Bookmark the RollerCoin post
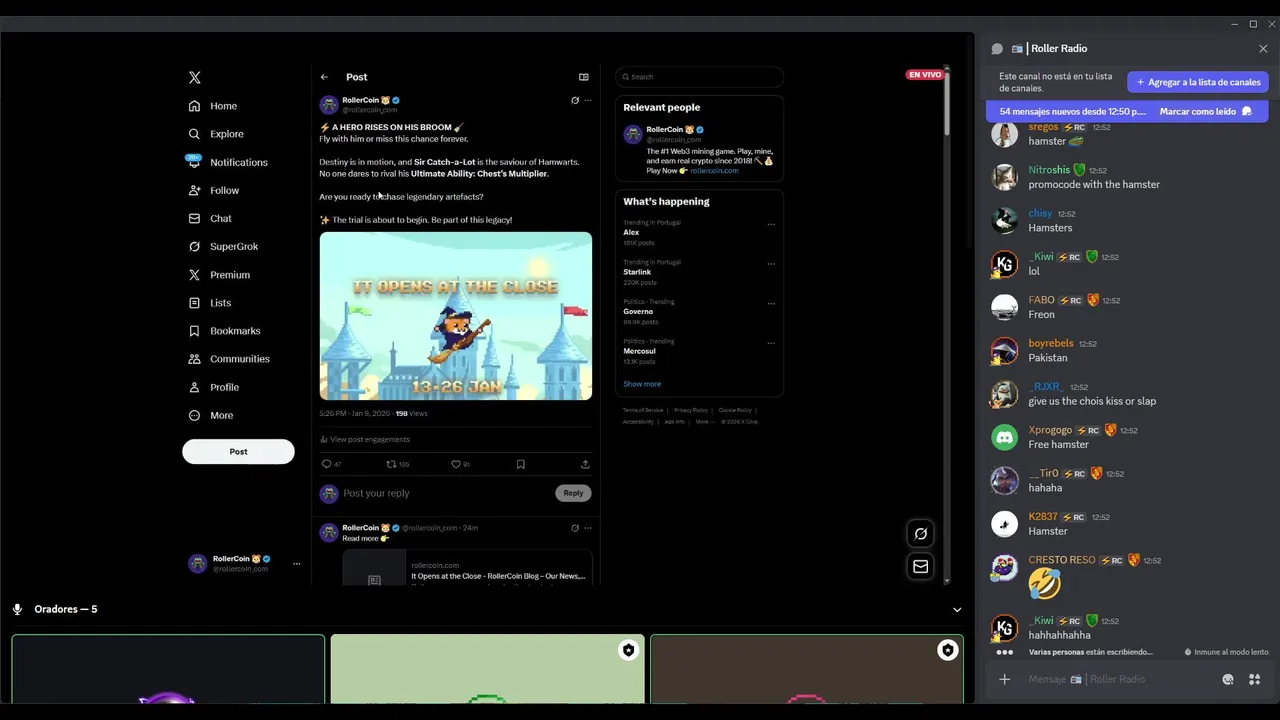 [x=521, y=464]
